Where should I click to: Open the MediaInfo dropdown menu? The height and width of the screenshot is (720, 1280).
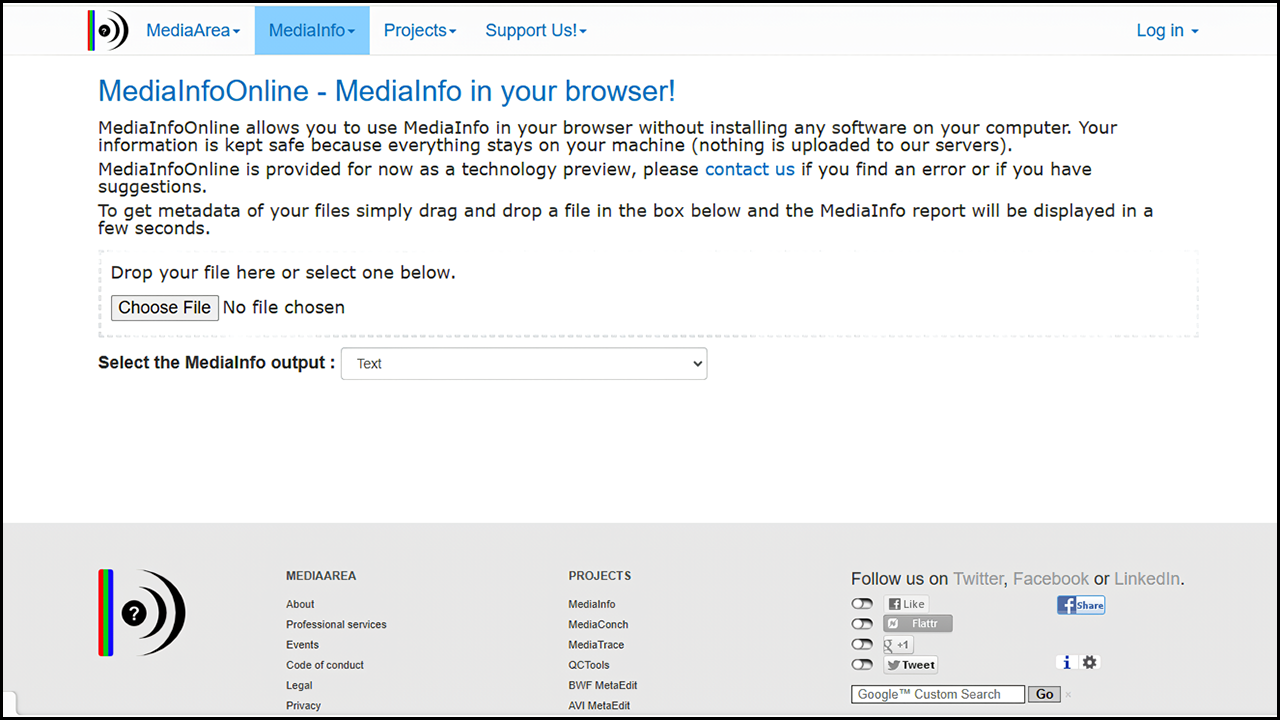tap(312, 30)
